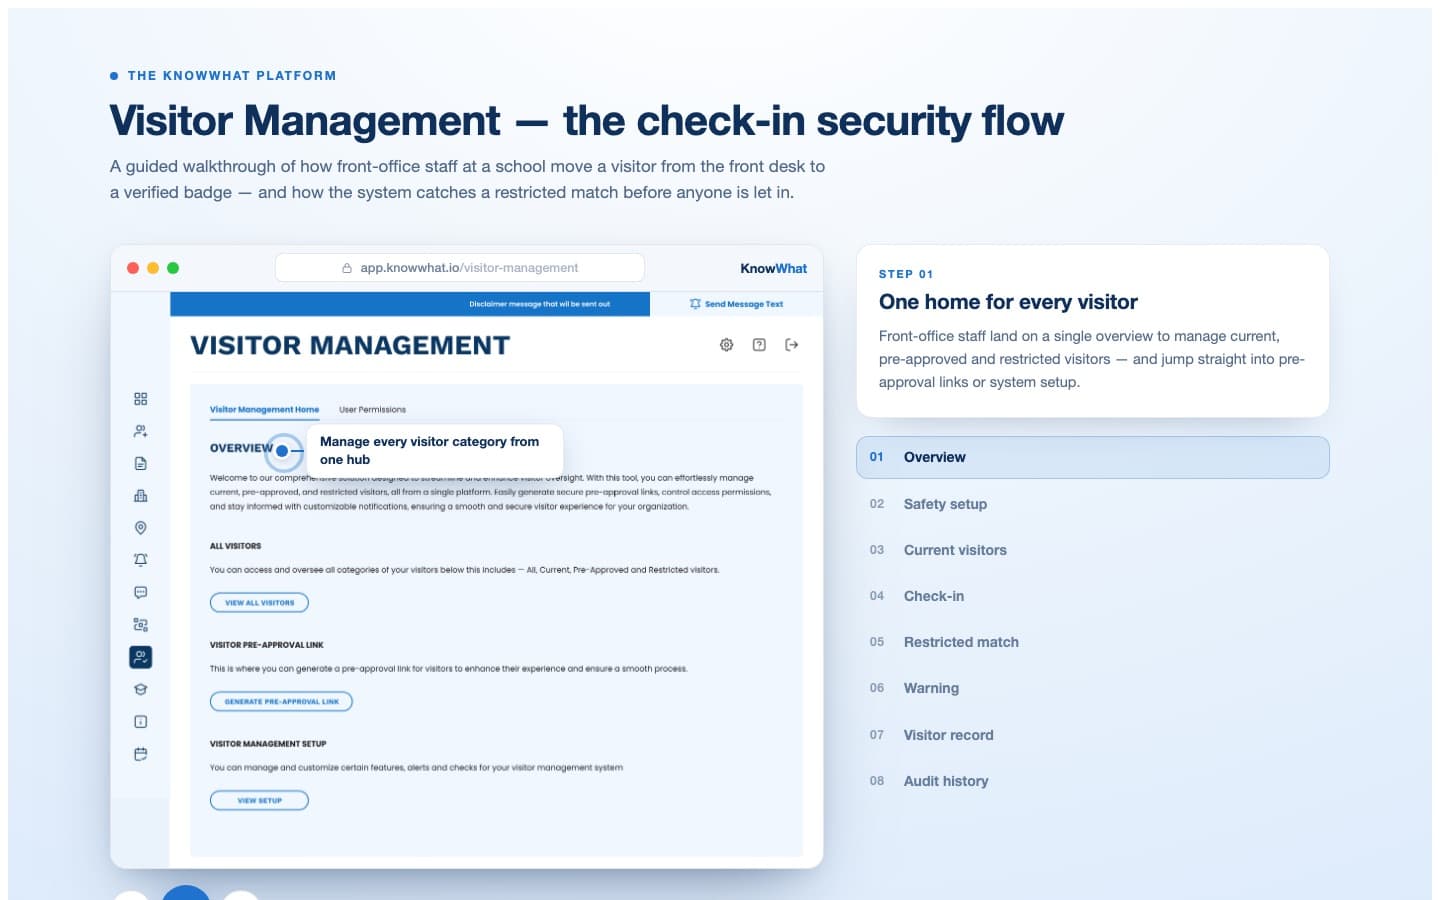Image resolution: width=1440 pixels, height=900 pixels.
Task: Jump to step 04 Check-in
Action: (1093, 596)
